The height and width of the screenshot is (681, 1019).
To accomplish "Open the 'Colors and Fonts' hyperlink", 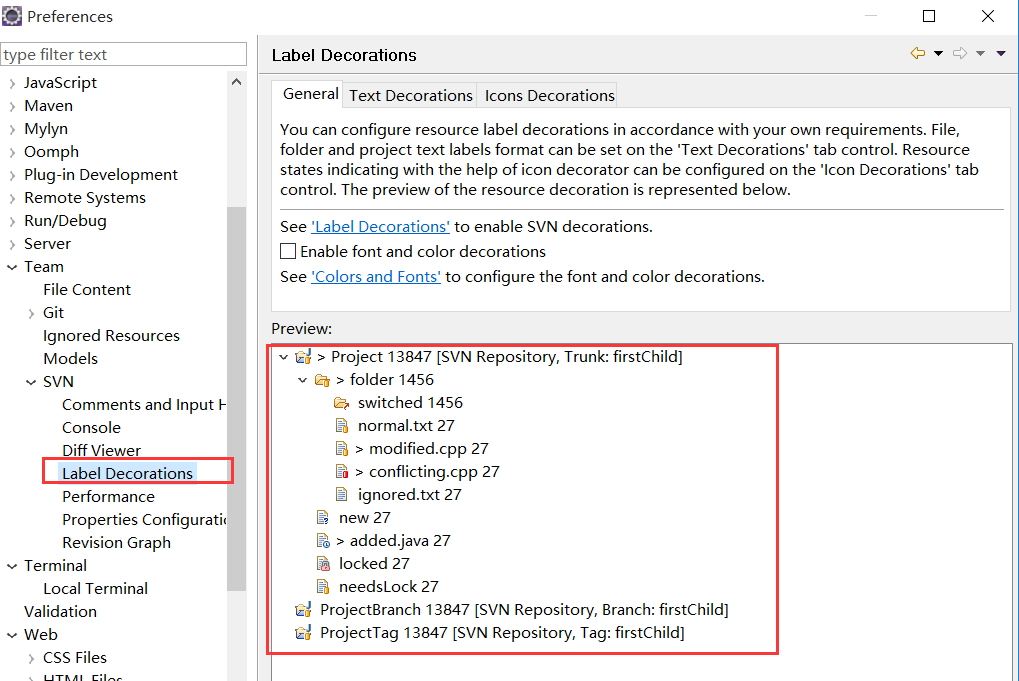I will [376, 277].
